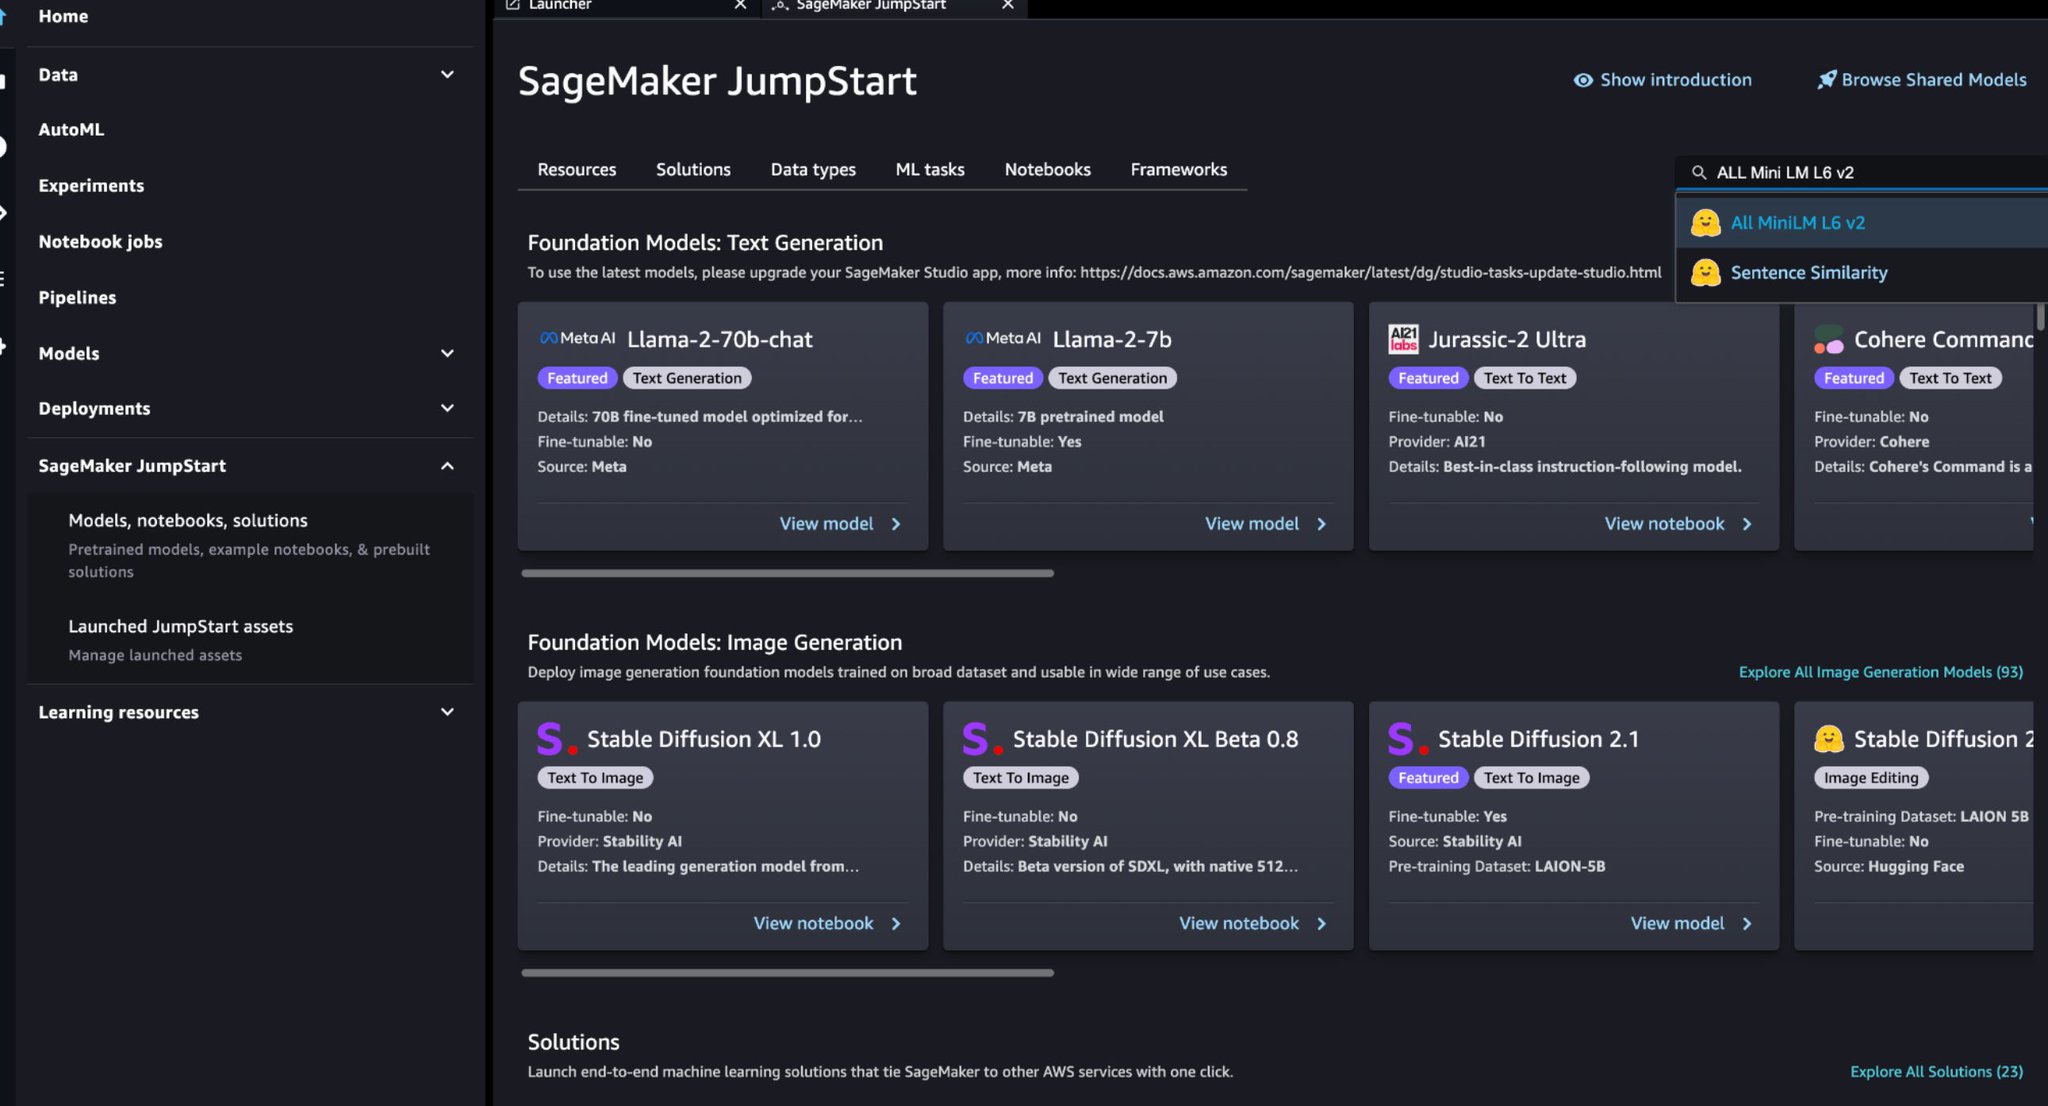Click the Cohere logo on Cohere Command card
This screenshot has width=2048, height=1106.
click(x=1829, y=340)
